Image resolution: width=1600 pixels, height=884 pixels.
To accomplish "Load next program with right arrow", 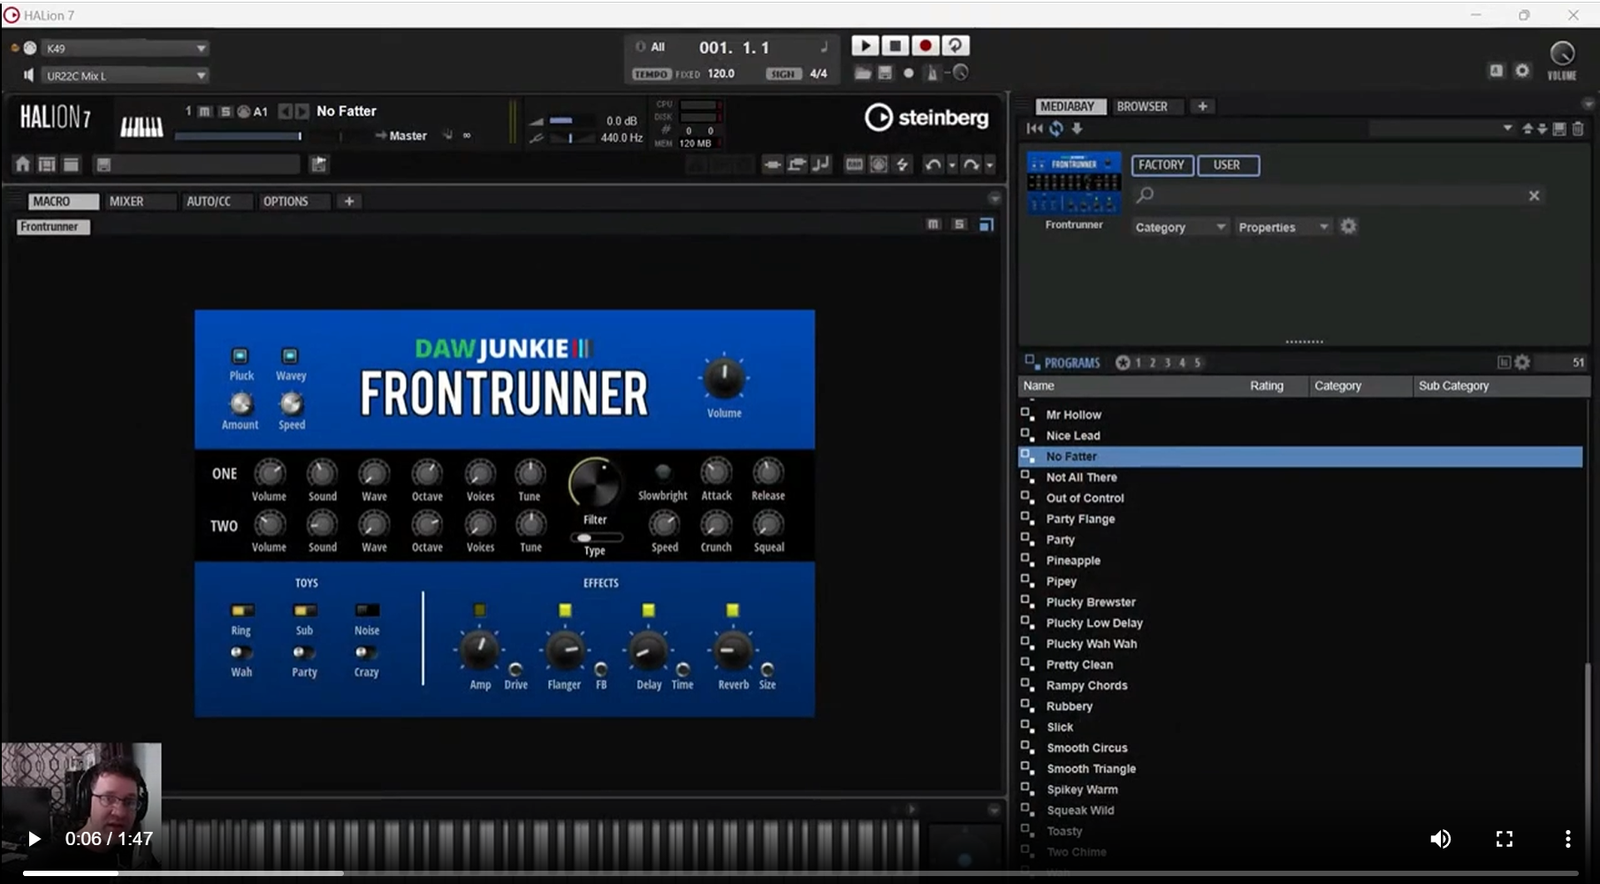I will coord(302,111).
